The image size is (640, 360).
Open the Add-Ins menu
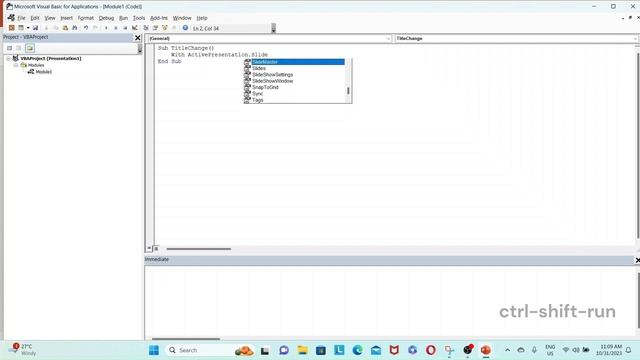[x=159, y=18]
